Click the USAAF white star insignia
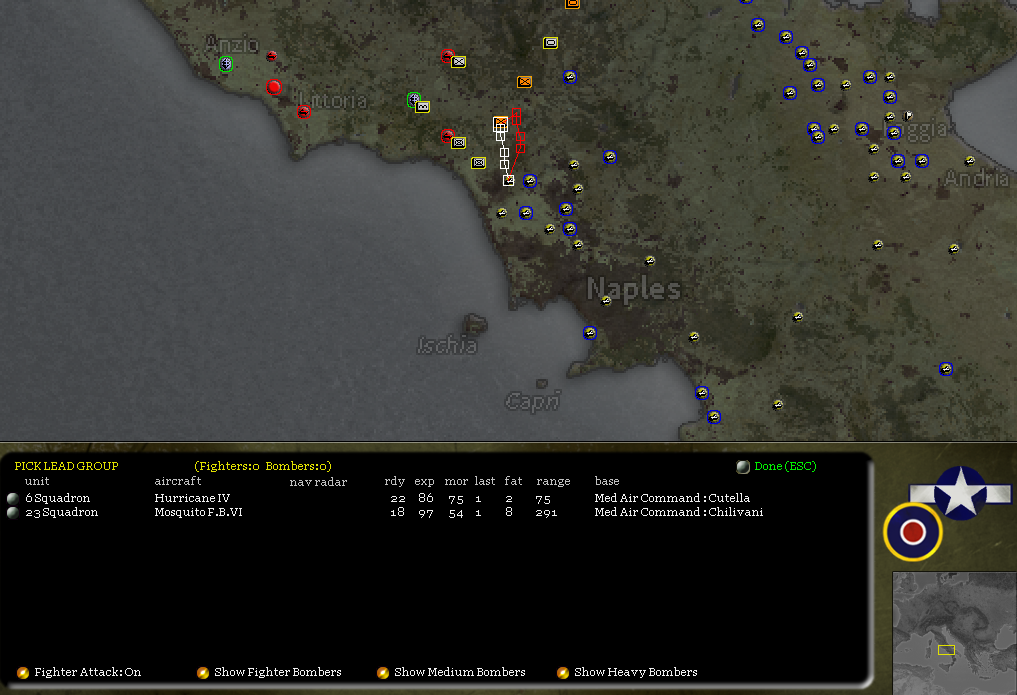Image resolution: width=1017 pixels, height=695 pixels. click(x=961, y=493)
